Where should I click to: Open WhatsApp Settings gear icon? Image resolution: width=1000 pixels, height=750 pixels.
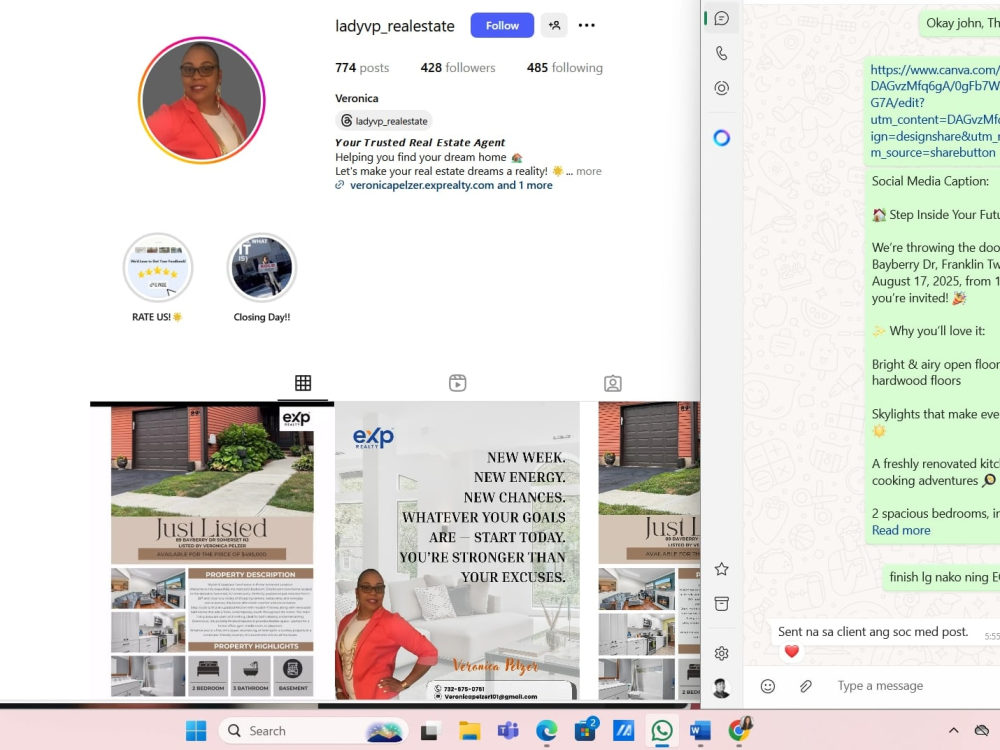coord(721,653)
